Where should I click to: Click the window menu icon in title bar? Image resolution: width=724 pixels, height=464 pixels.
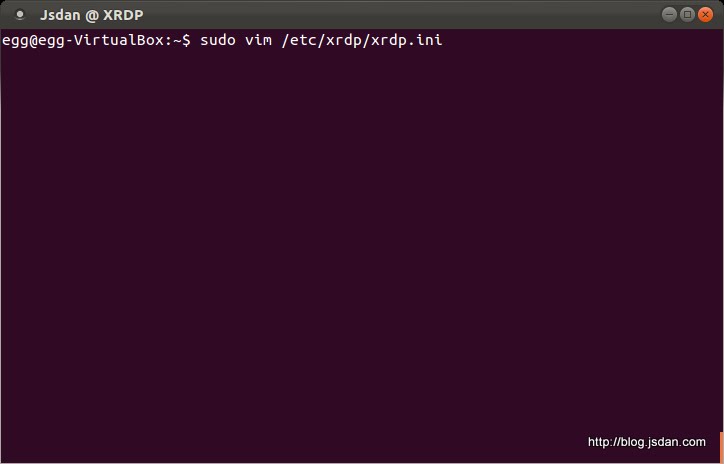pos(18,15)
